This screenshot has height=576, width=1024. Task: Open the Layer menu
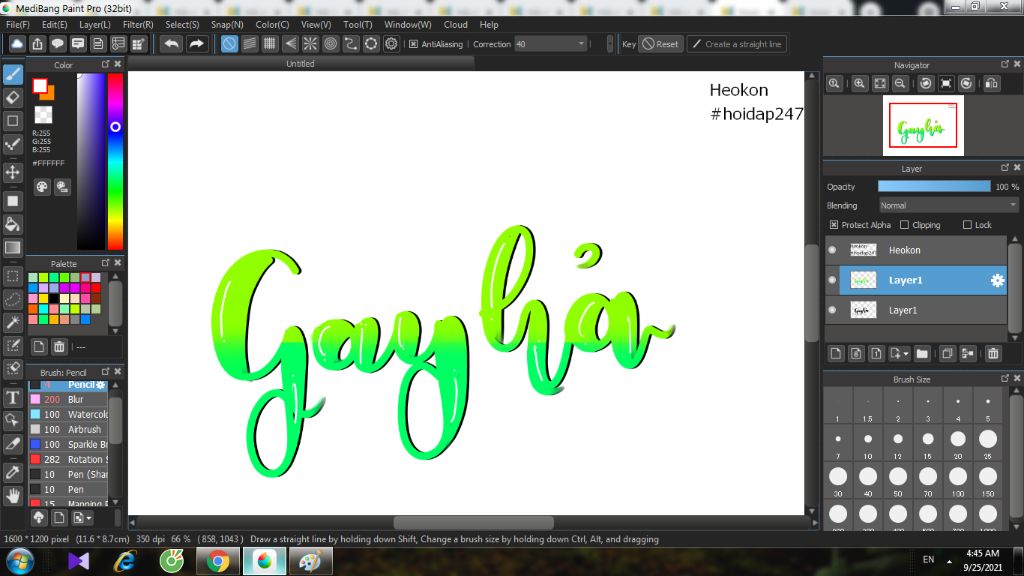(x=95, y=24)
